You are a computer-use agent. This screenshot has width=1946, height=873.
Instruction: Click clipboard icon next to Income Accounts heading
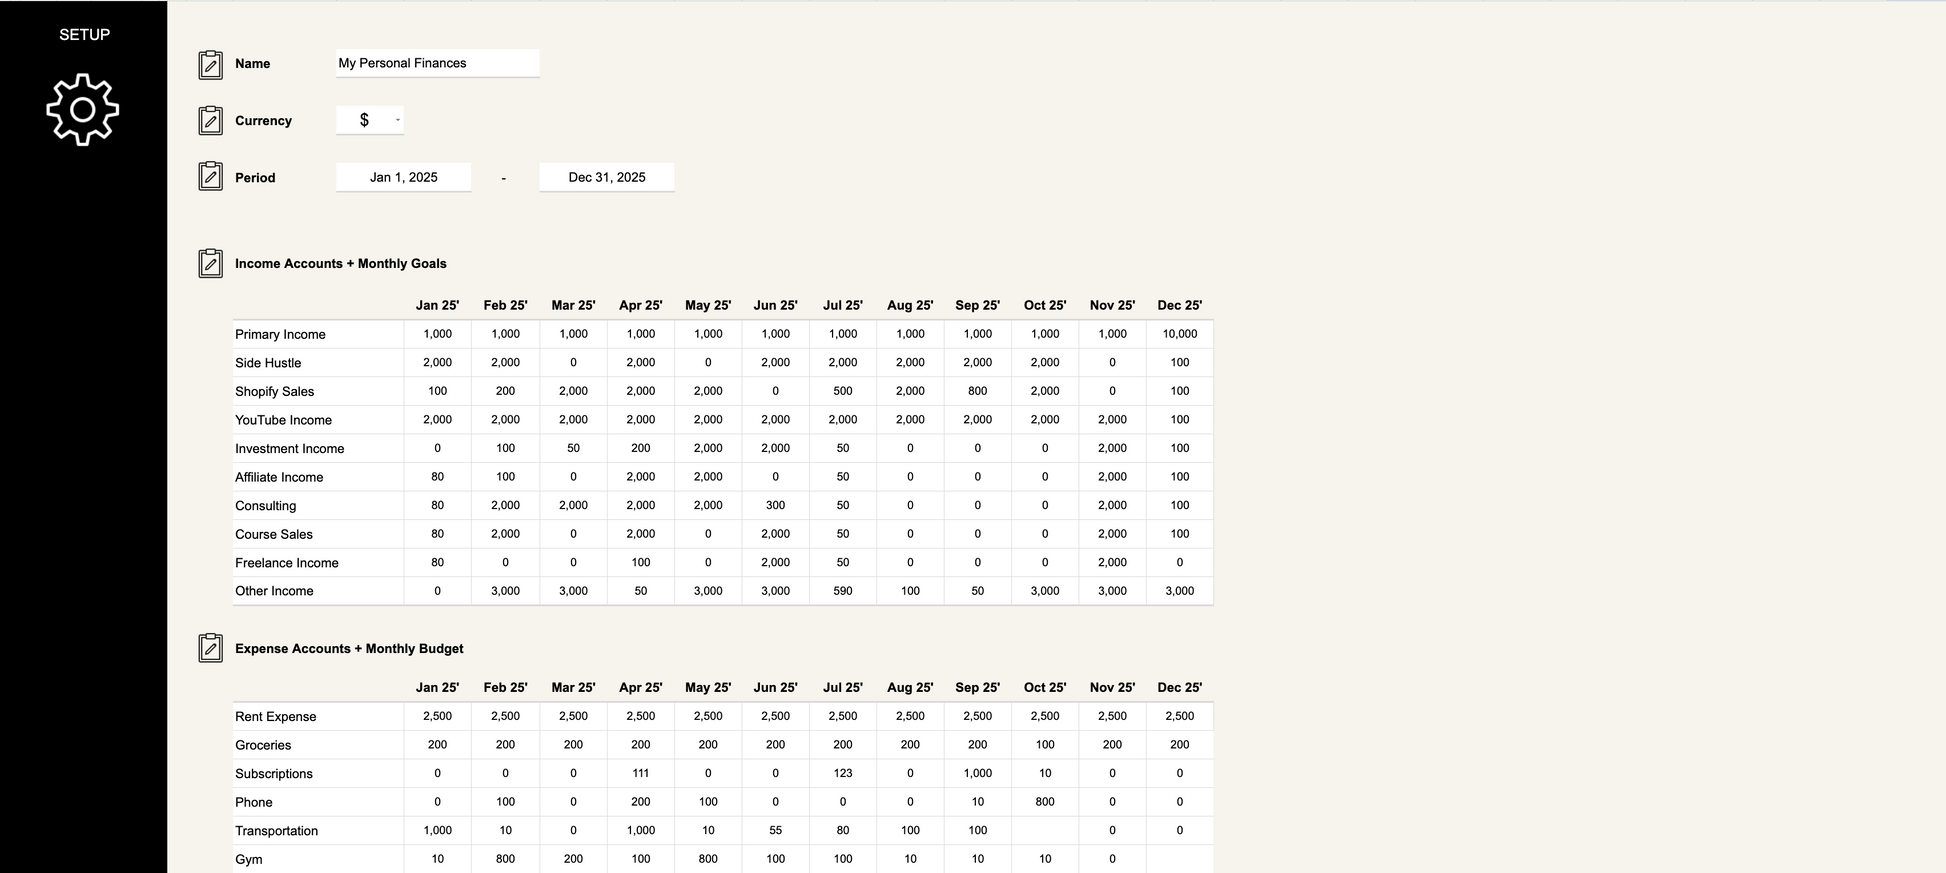(210, 264)
